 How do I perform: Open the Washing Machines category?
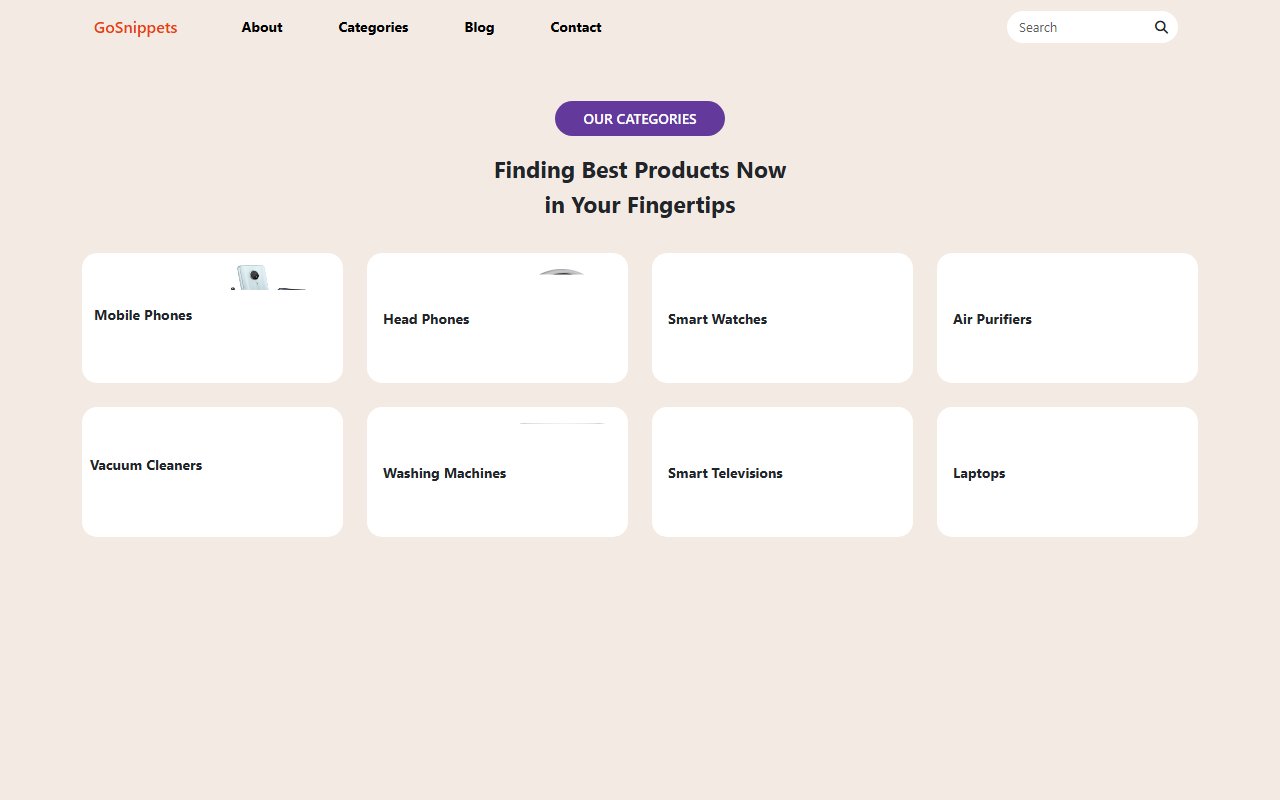tap(497, 471)
